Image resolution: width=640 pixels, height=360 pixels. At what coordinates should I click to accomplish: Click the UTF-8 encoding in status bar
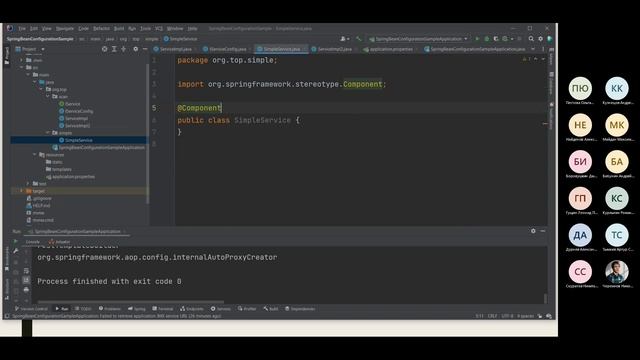[507, 316]
